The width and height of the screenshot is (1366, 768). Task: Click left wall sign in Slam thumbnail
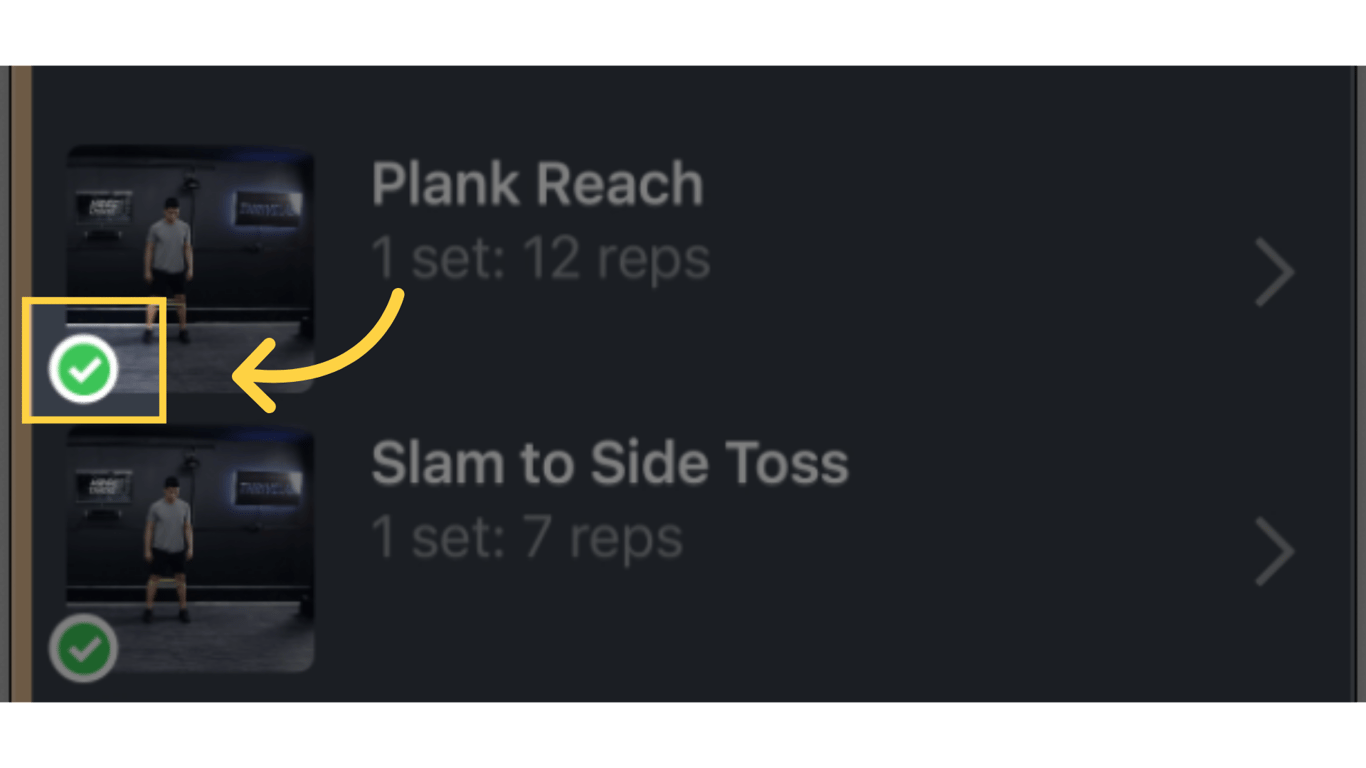point(103,487)
